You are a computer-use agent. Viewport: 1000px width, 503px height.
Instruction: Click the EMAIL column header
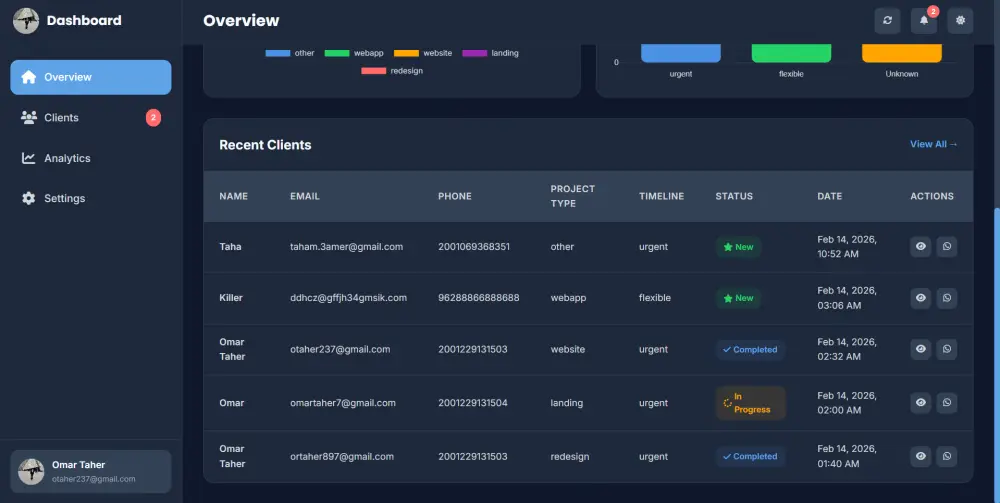click(305, 196)
